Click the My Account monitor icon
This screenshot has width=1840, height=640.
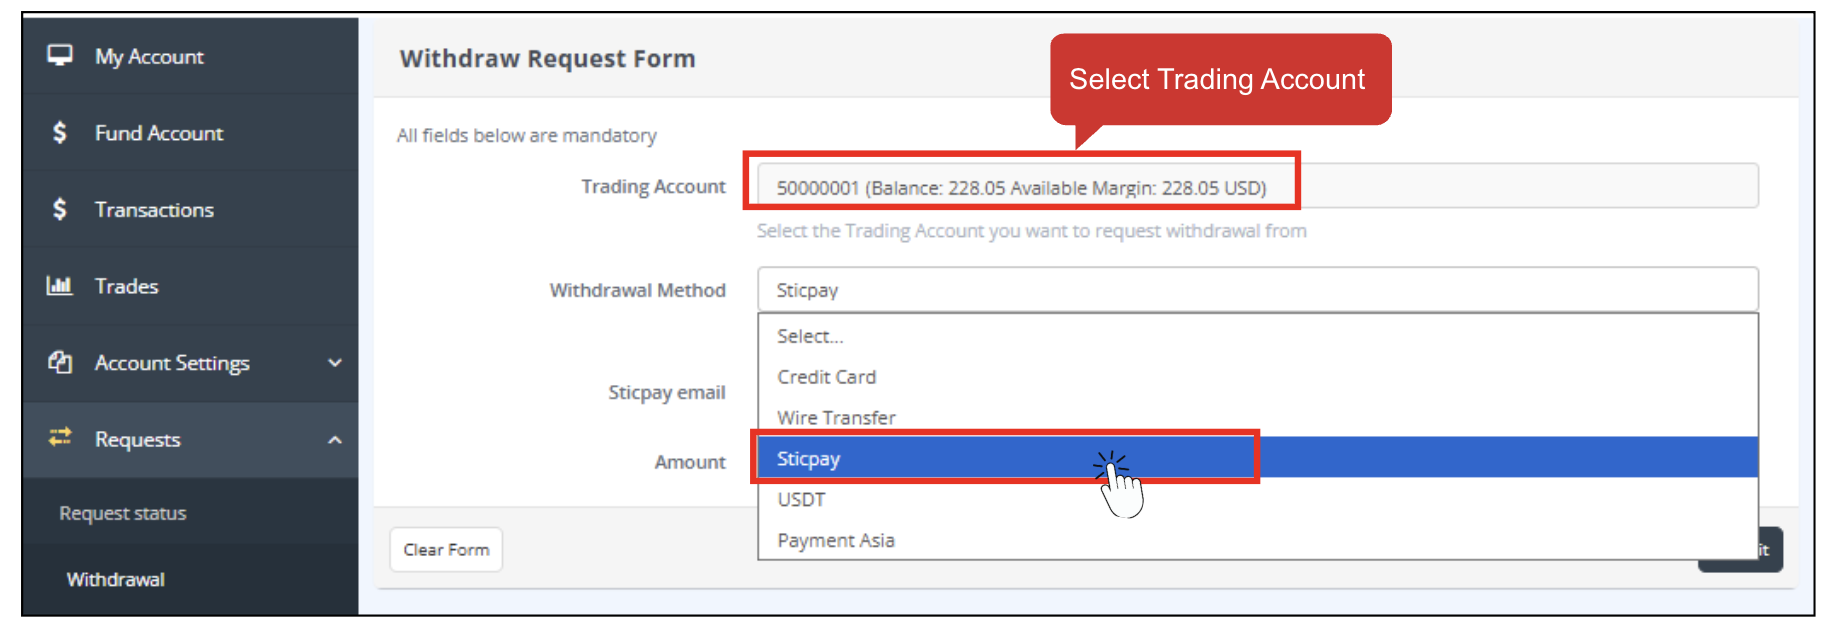pyautogui.click(x=60, y=56)
